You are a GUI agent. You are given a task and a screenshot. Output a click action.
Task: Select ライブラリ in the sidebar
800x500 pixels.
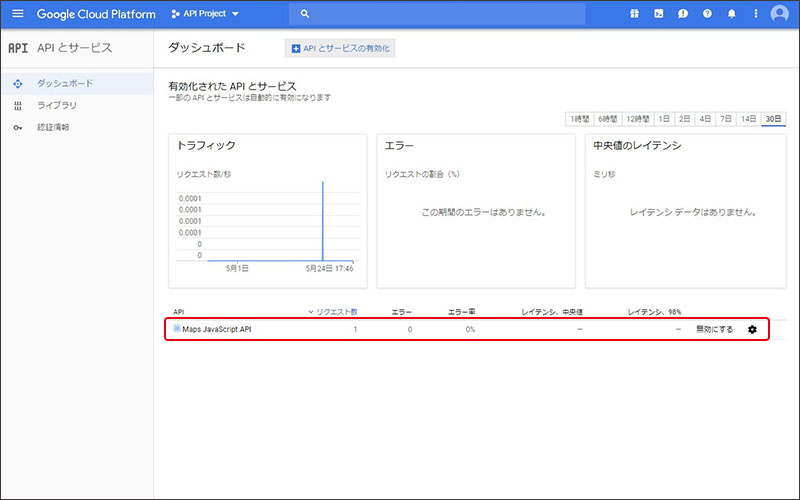[57, 105]
